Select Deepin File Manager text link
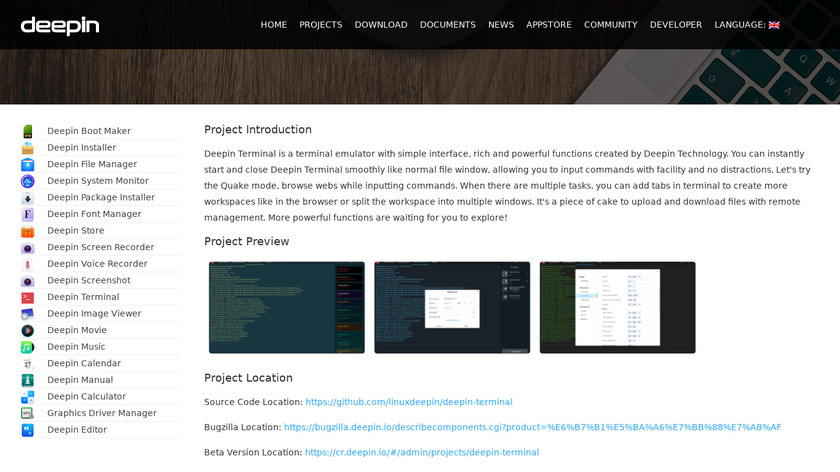Screen dimensions: 840x472 click(x=92, y=164)
